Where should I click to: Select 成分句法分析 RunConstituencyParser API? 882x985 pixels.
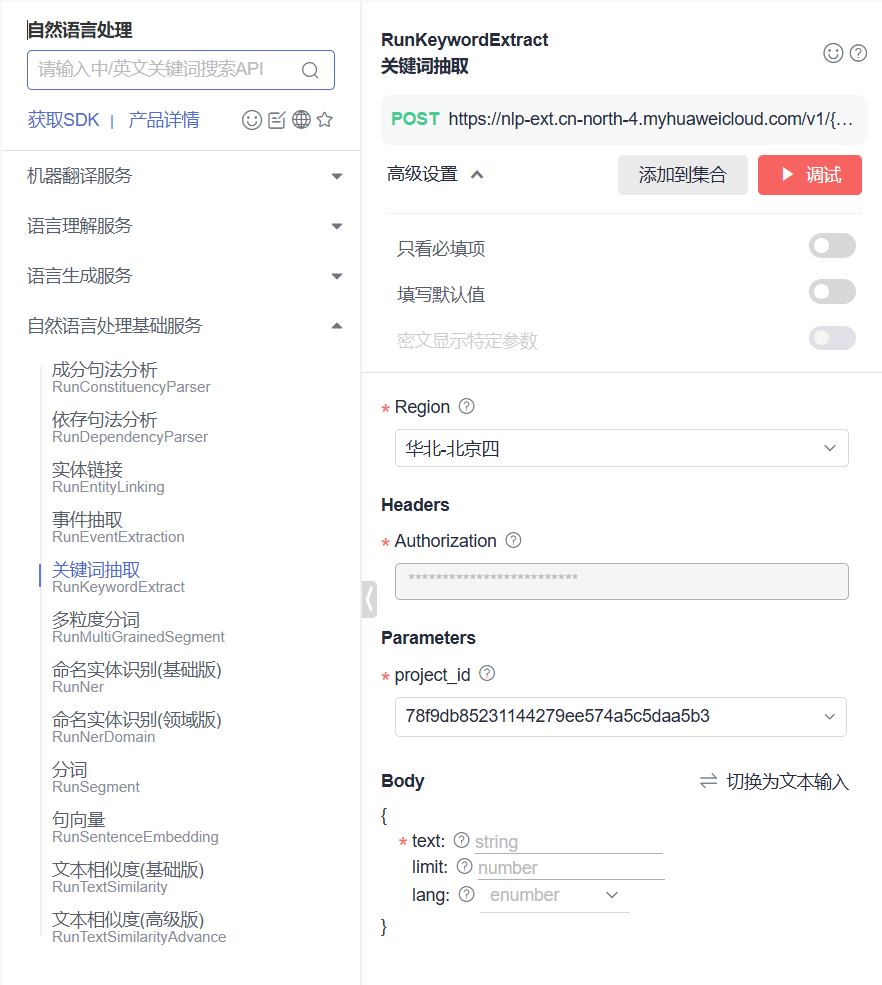pyautogui.click(x=131, y=377)
